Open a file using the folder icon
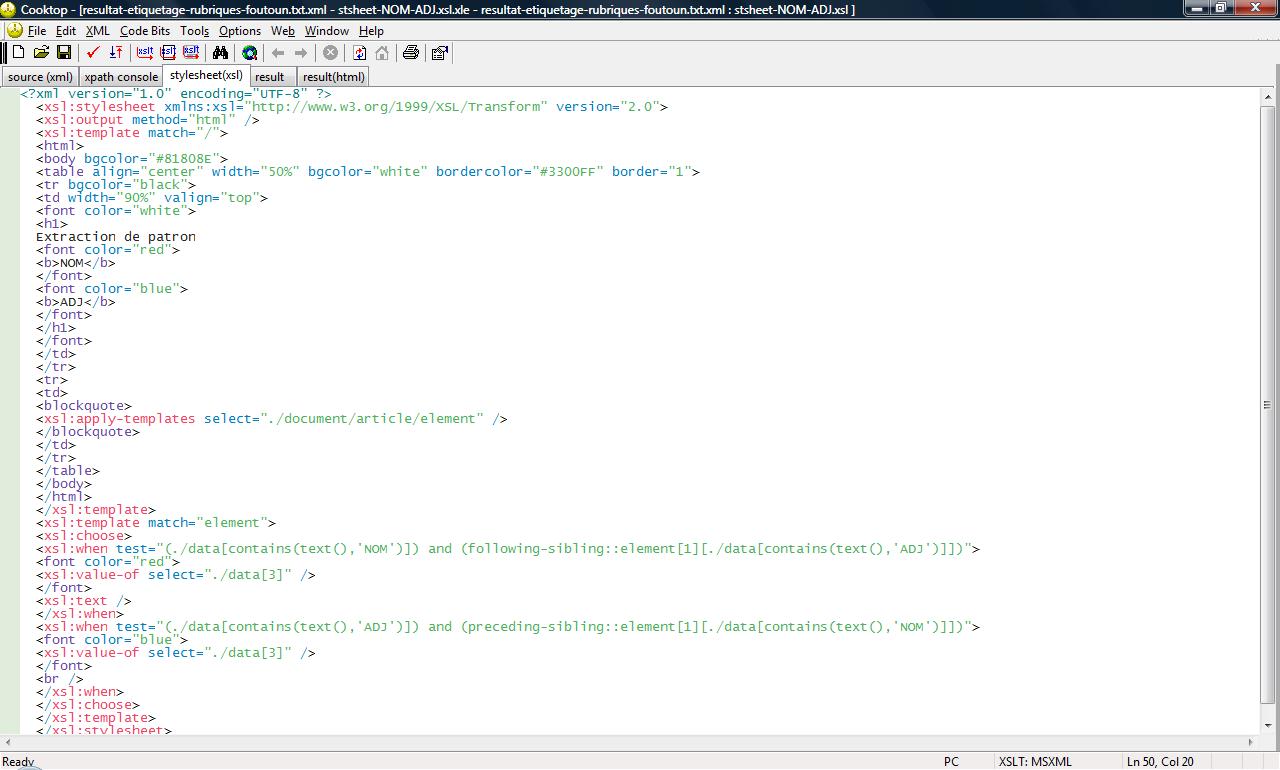 [x=41, y=53]
